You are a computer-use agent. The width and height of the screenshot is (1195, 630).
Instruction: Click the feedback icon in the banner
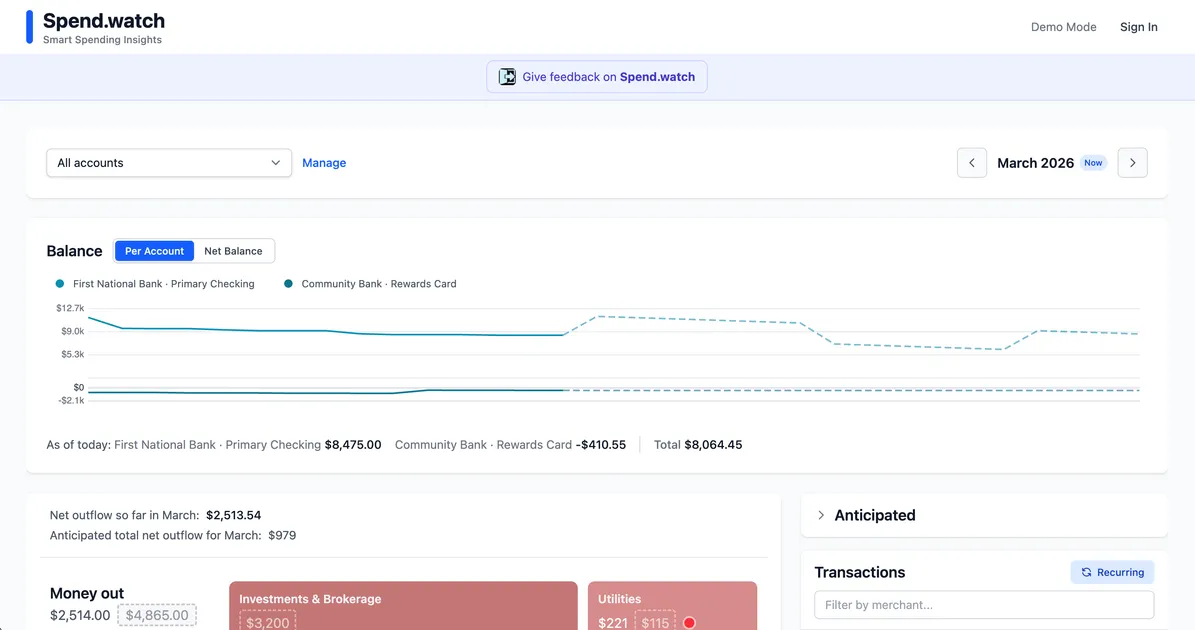tap(508, 77)
